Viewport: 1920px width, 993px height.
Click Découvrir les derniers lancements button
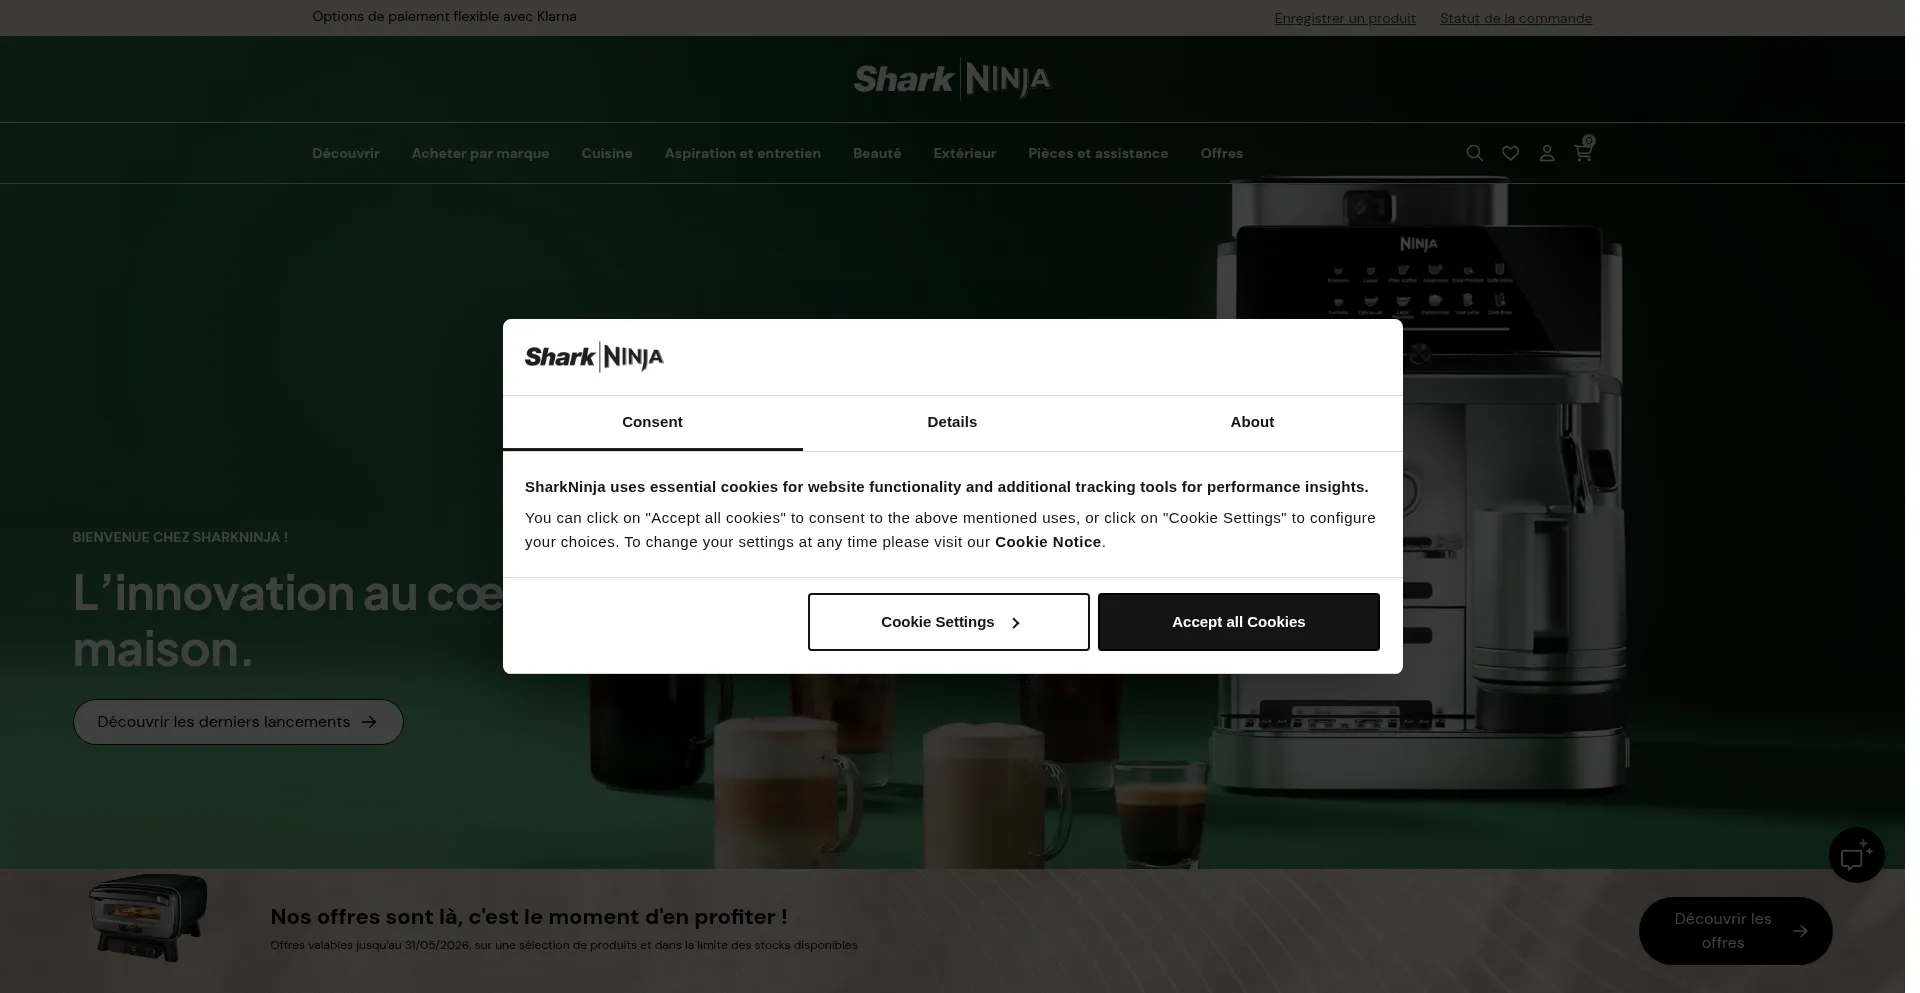tap(238, 722)
